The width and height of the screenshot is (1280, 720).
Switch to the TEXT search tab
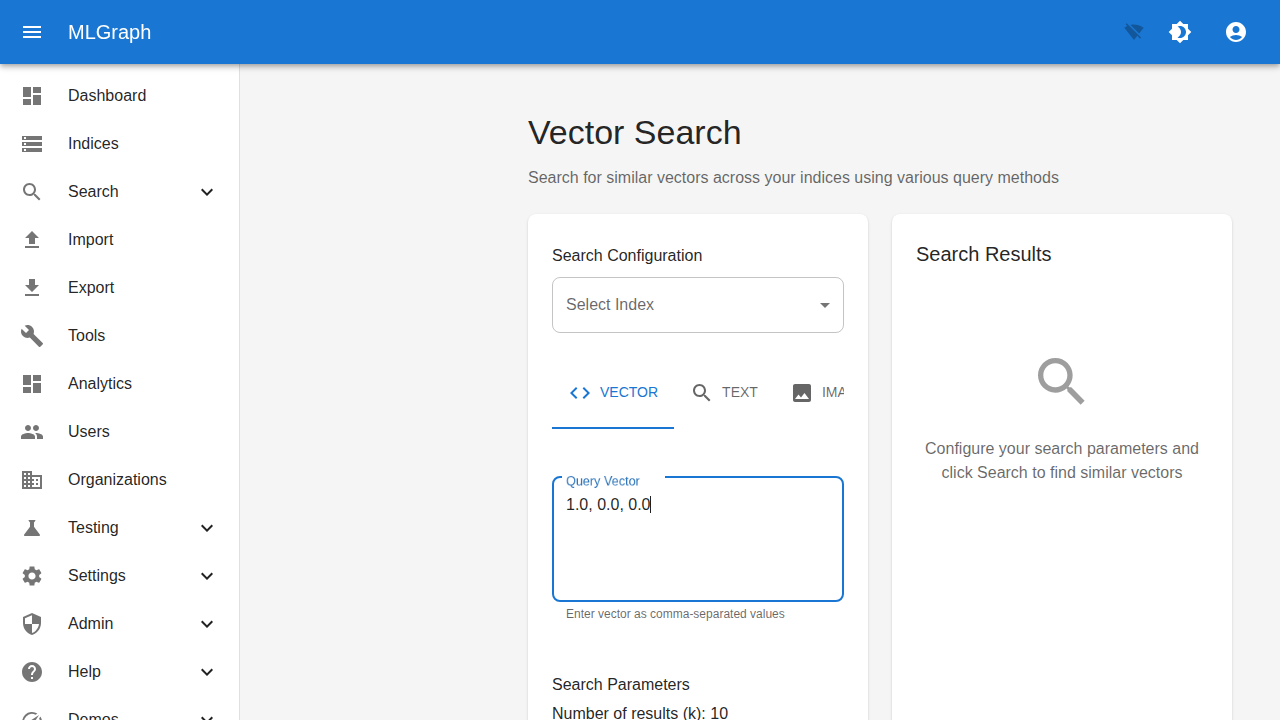[724, 392]
